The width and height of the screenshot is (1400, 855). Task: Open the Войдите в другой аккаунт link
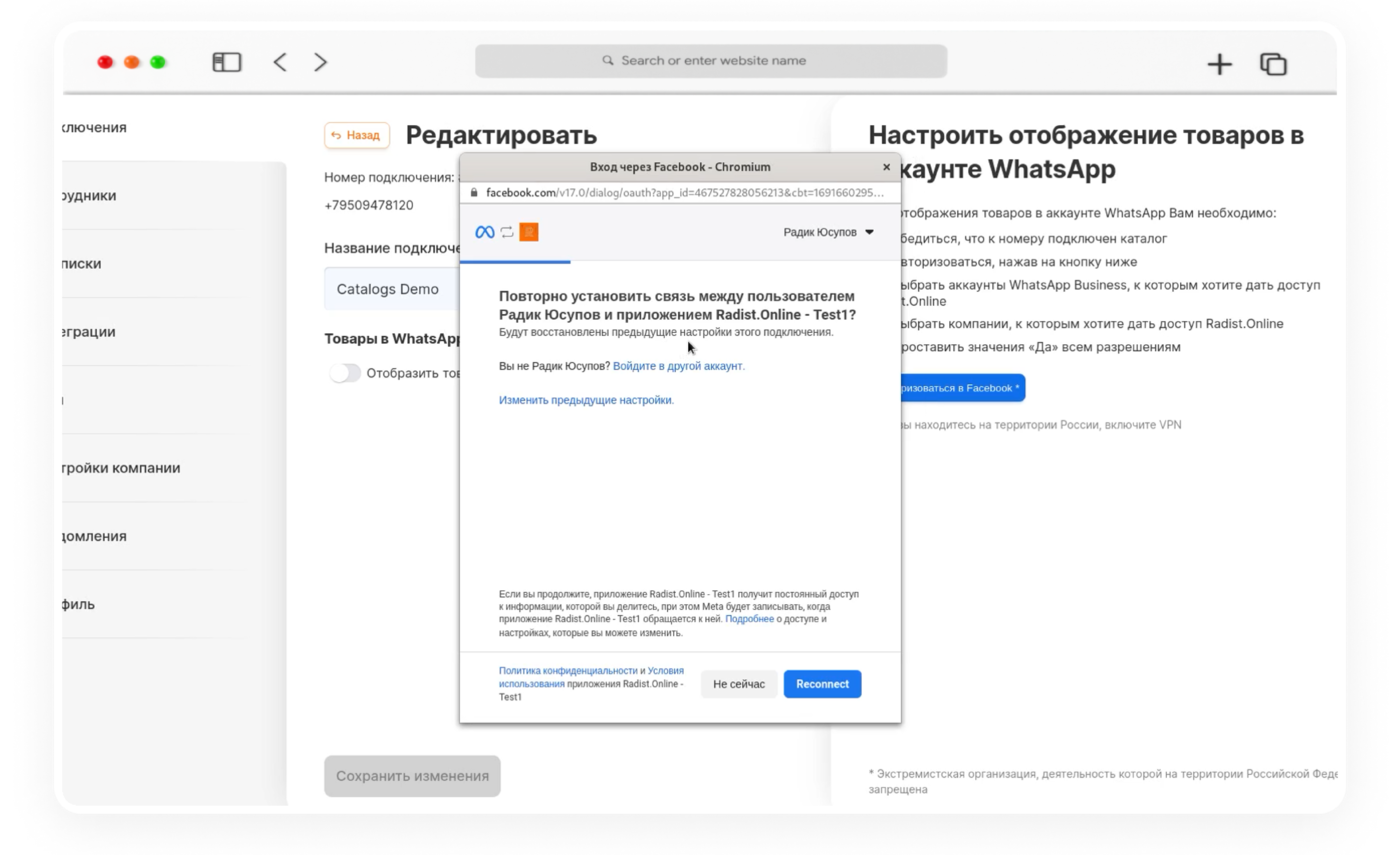tap(679, 366)
